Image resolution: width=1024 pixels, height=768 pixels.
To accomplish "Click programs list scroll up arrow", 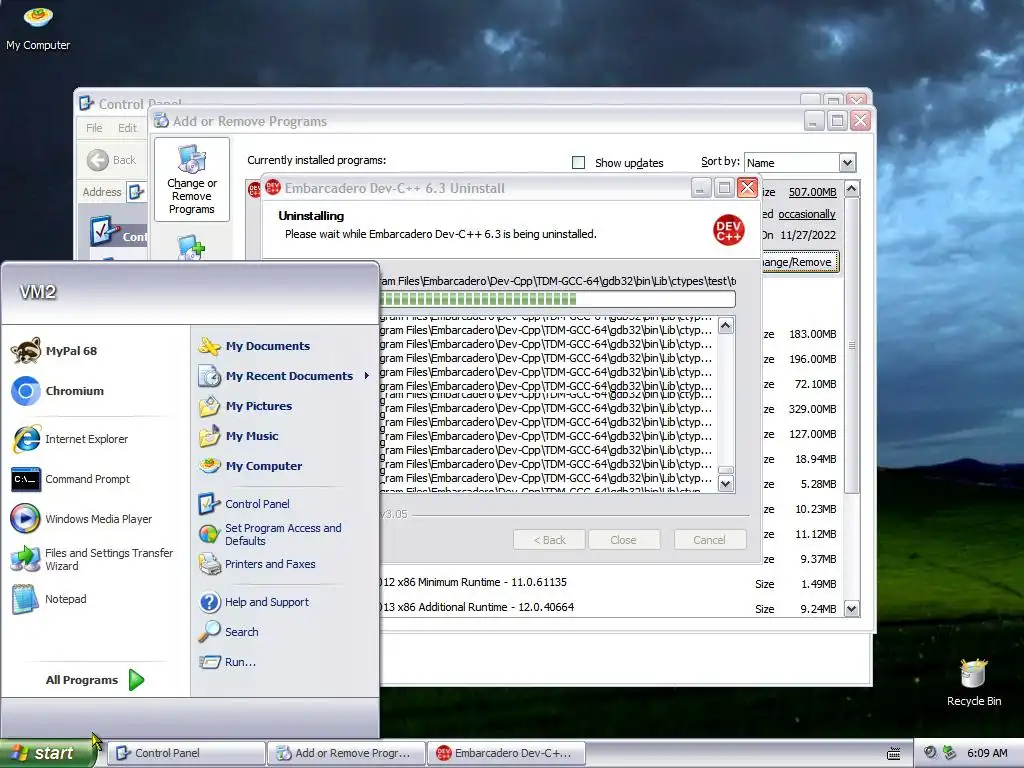I will click(x=852, y=189).
